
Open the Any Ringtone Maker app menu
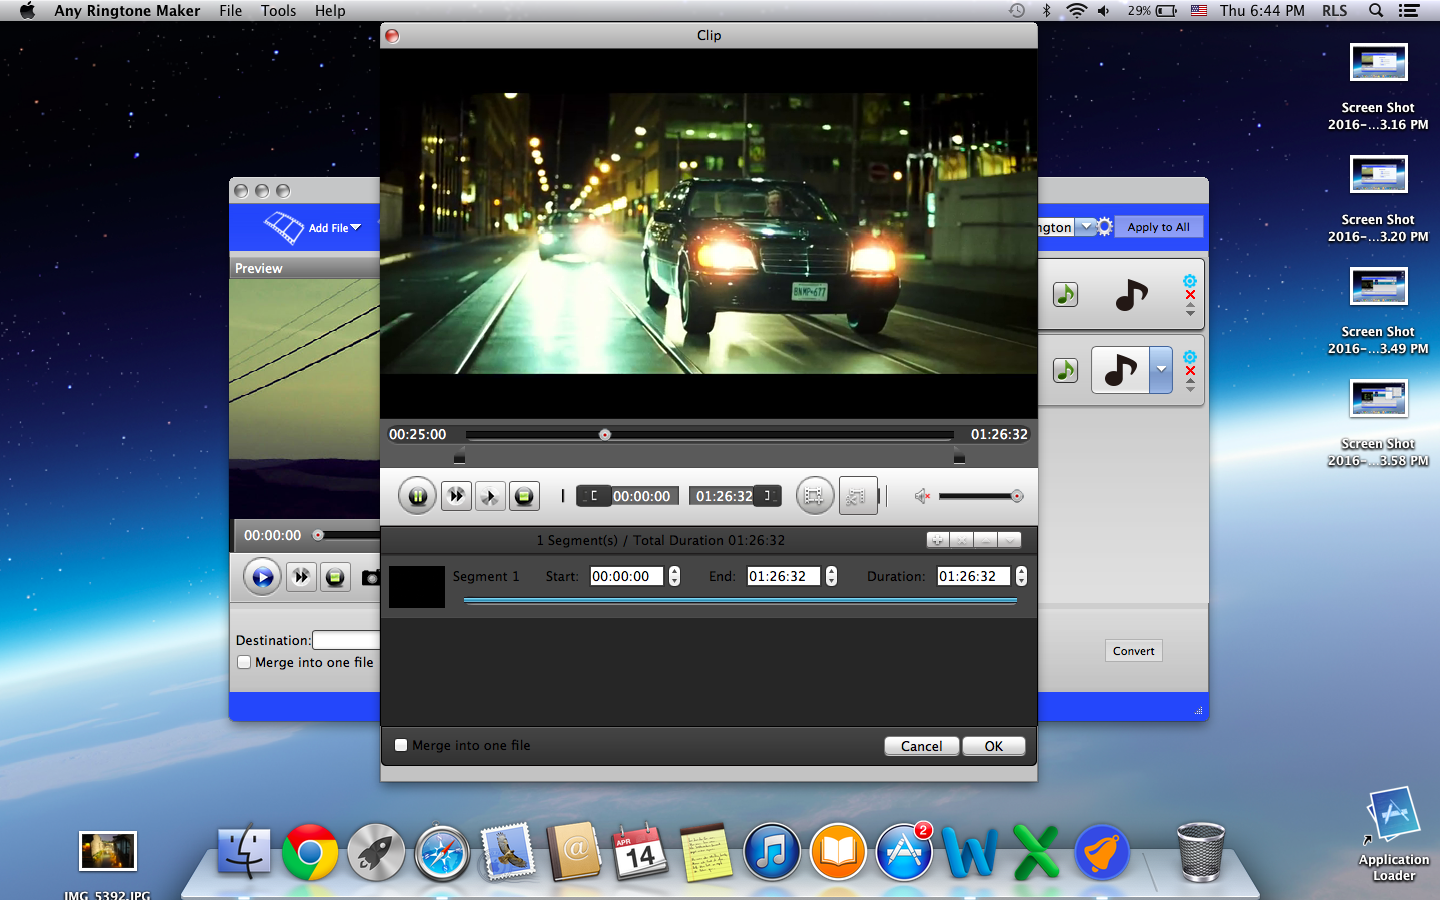pyautogui.click(x=127, y=11)
